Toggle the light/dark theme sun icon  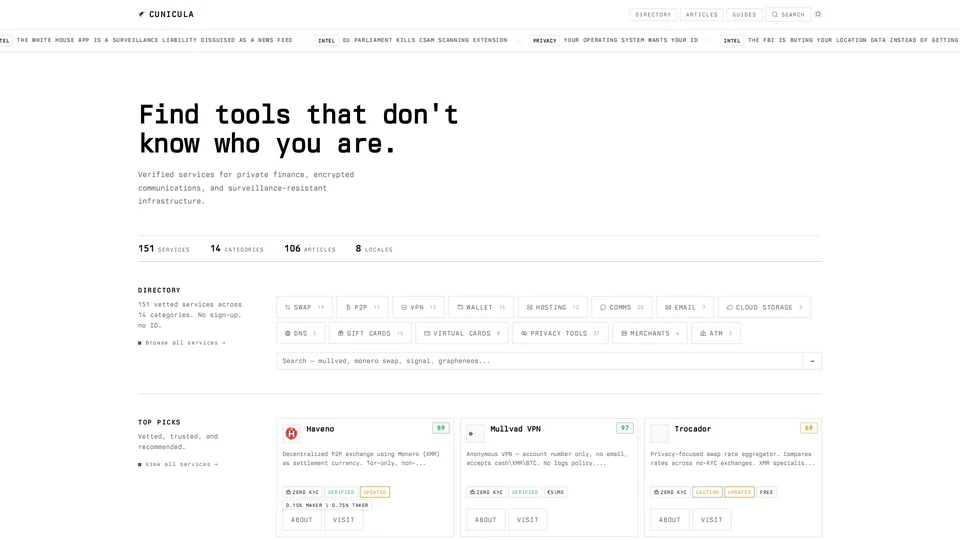coord(818,14)
